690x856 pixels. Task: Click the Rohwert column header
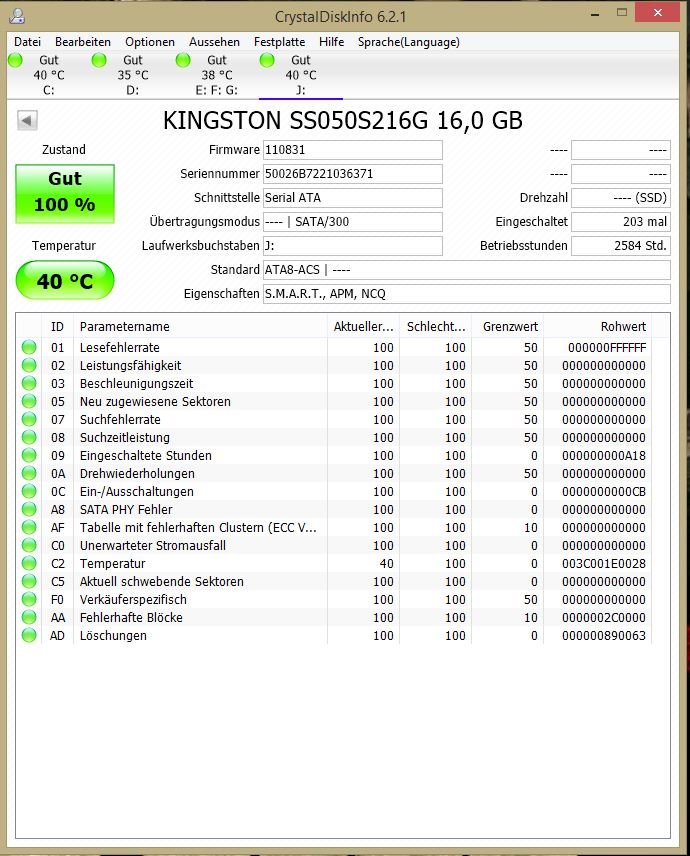click(x=598, y=326)
